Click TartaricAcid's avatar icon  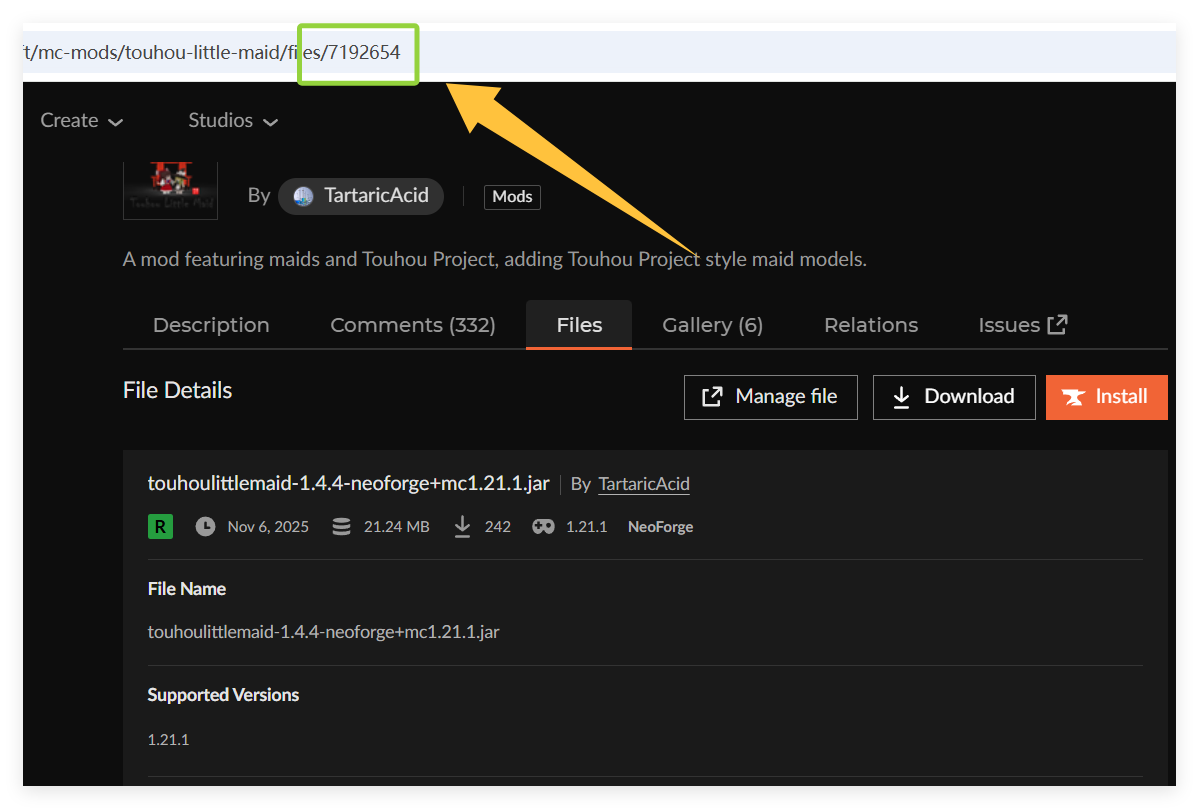click(x=303, y=196)
